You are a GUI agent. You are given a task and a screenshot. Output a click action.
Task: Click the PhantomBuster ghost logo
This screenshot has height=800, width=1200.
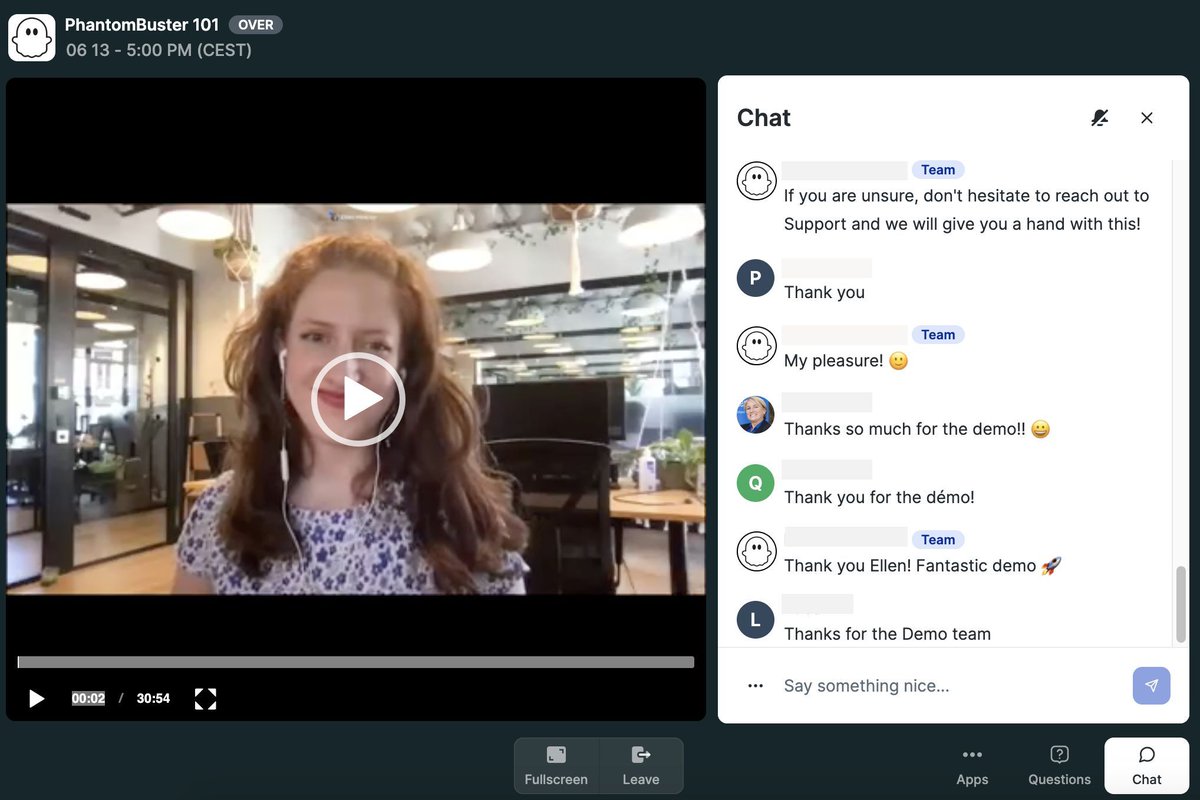coord(32,38)
